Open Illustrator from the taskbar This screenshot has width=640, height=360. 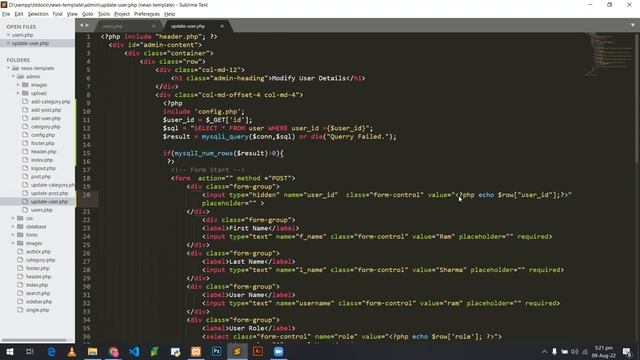(x=258, y=351)
